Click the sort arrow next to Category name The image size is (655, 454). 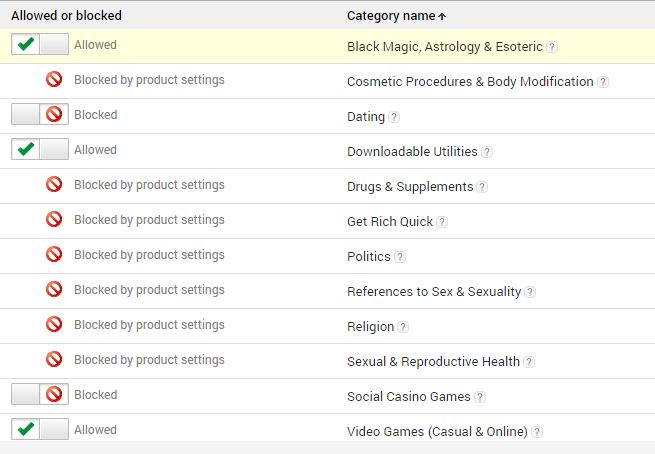tap(443, 16)
